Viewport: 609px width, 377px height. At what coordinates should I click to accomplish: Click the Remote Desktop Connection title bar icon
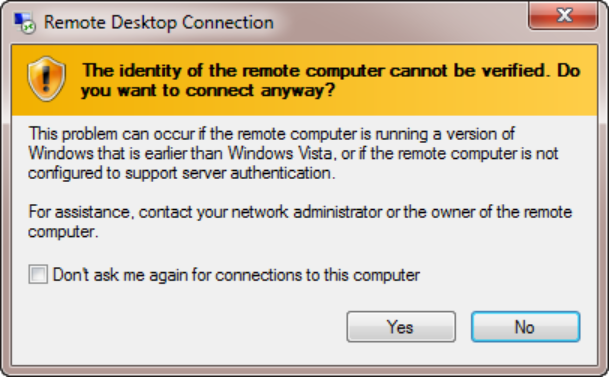pyautogui.click(x=24, y=23)
